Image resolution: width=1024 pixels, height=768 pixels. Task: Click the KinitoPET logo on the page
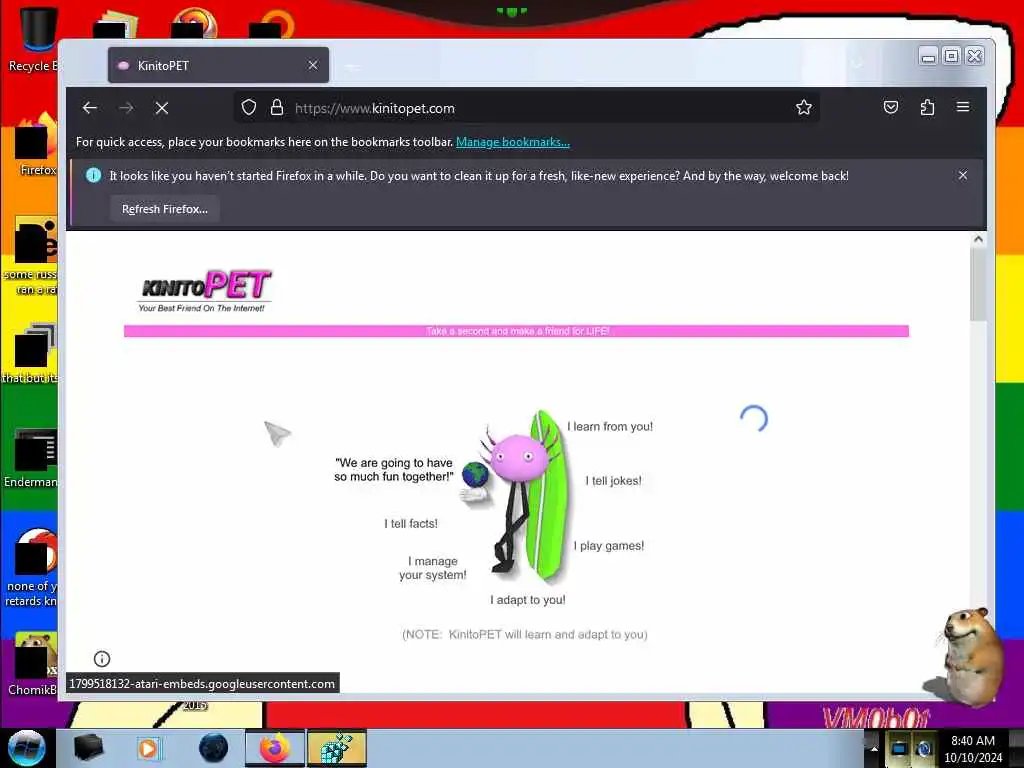(x=205, y=291)
